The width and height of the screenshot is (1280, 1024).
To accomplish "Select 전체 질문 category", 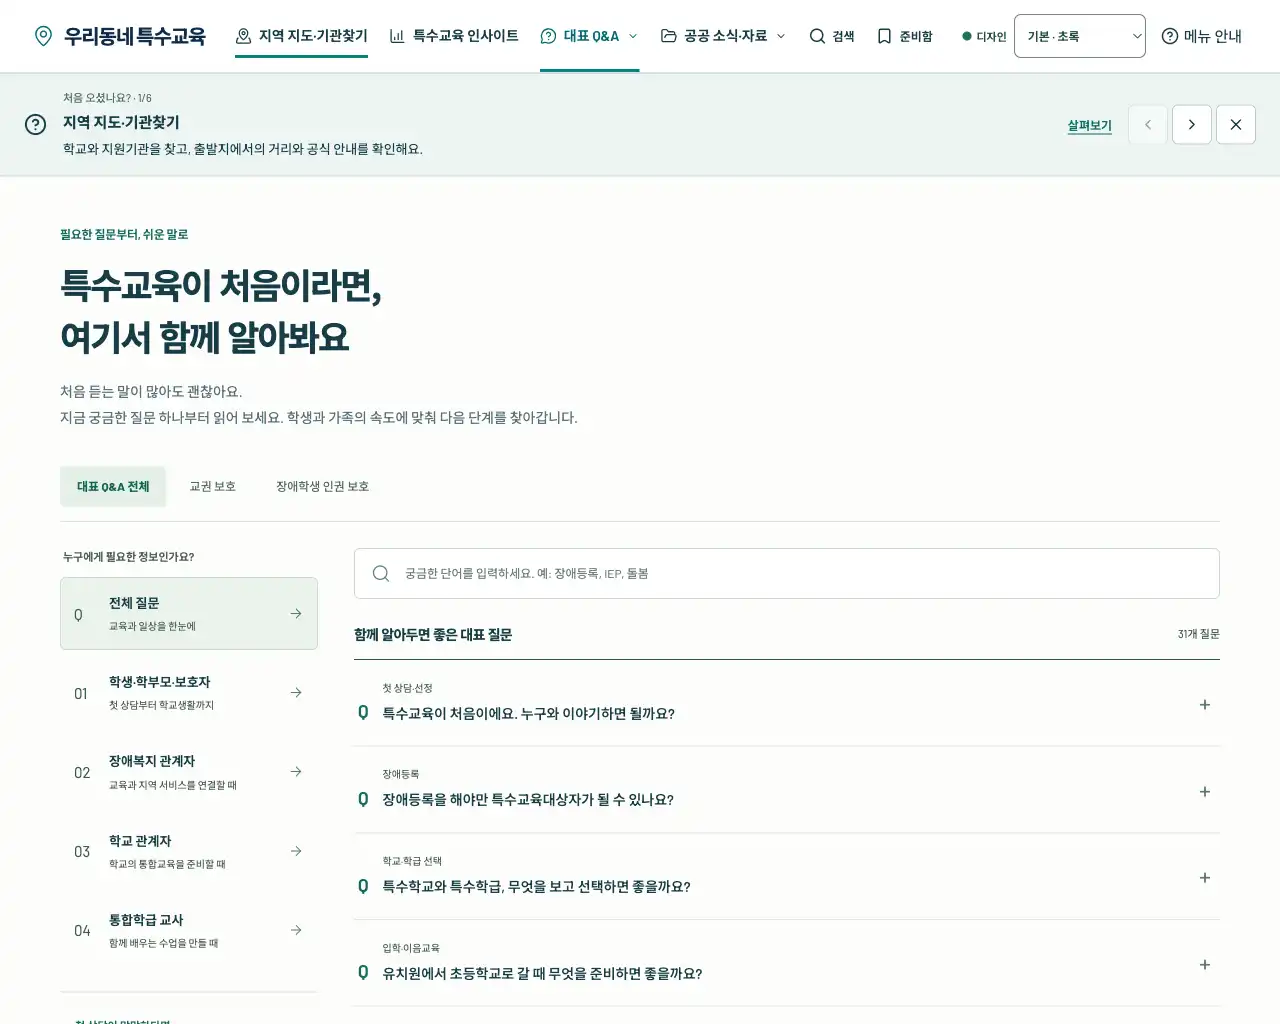I will click(x=189, y=614).
